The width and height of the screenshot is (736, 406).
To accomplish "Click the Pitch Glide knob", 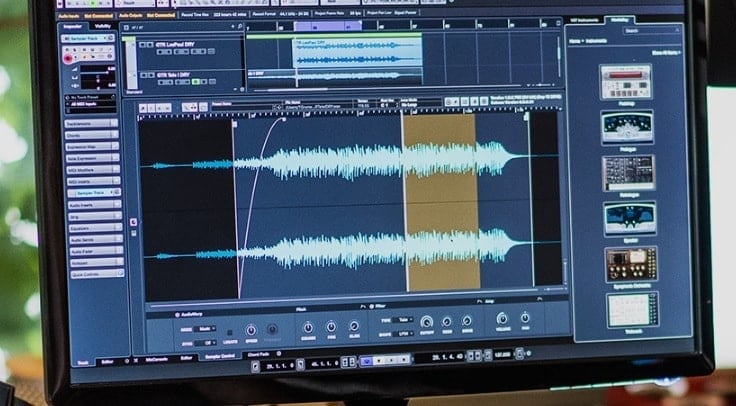I will point(354,326).
